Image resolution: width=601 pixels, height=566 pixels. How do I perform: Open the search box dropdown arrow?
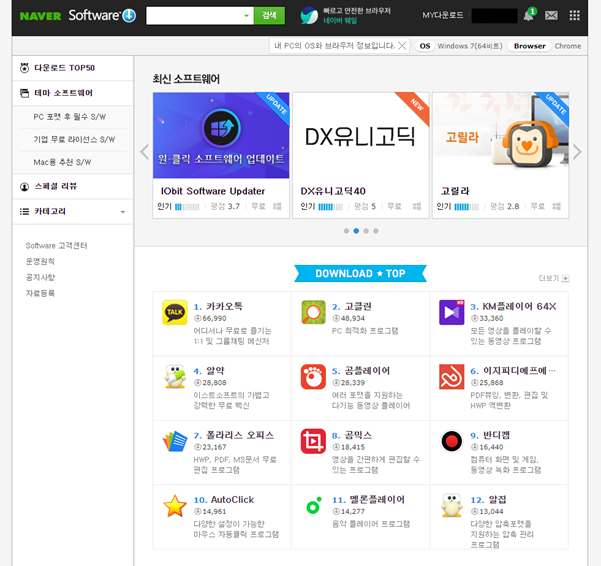(246, 16)
